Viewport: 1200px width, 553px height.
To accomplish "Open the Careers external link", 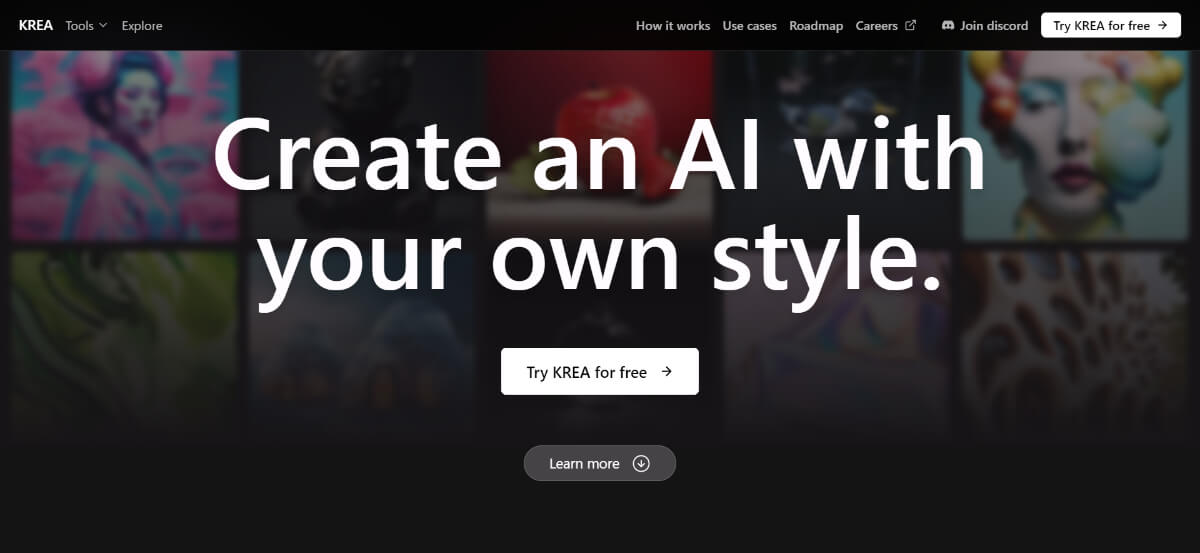I will pos(886,26).
